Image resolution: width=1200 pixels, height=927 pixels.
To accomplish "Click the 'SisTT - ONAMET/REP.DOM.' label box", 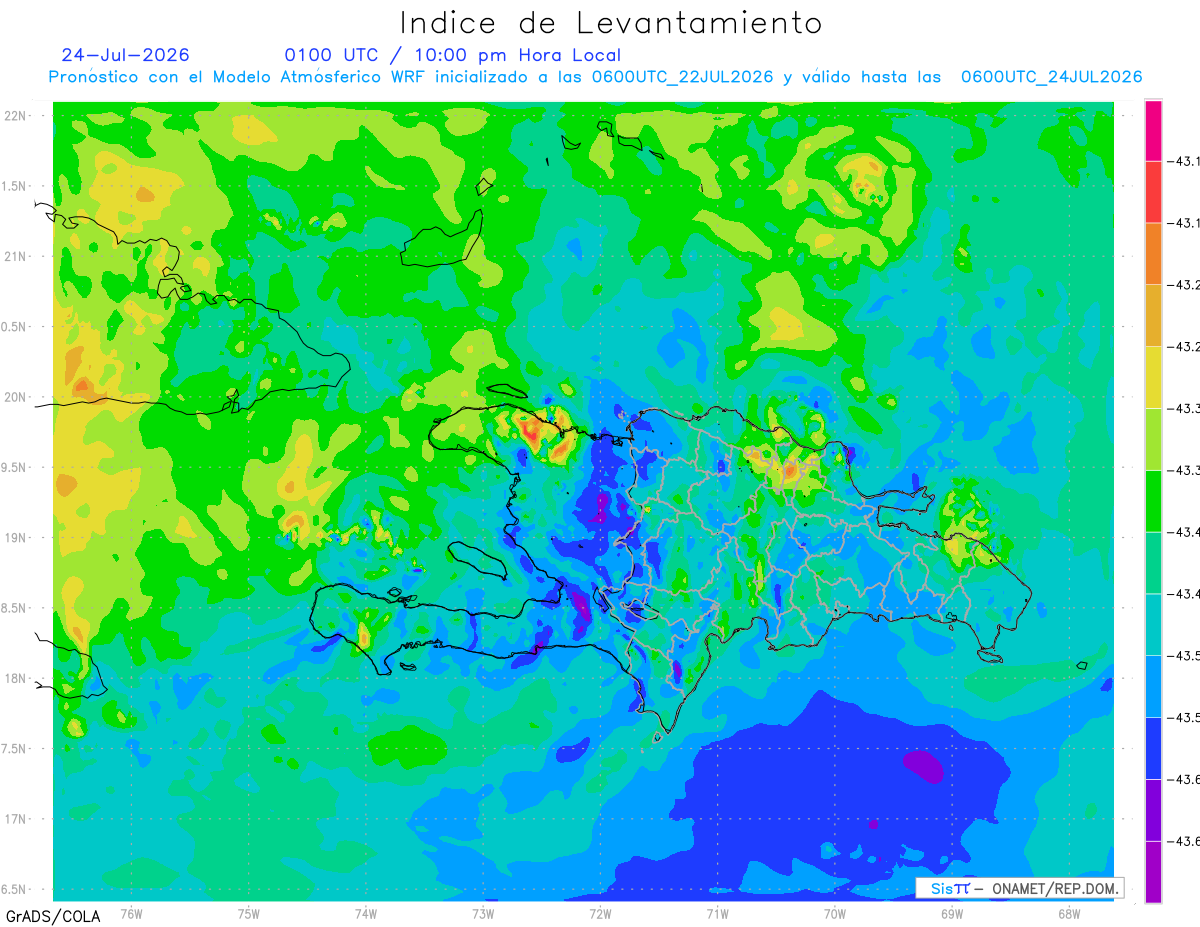I will [x=1019, y=888].
